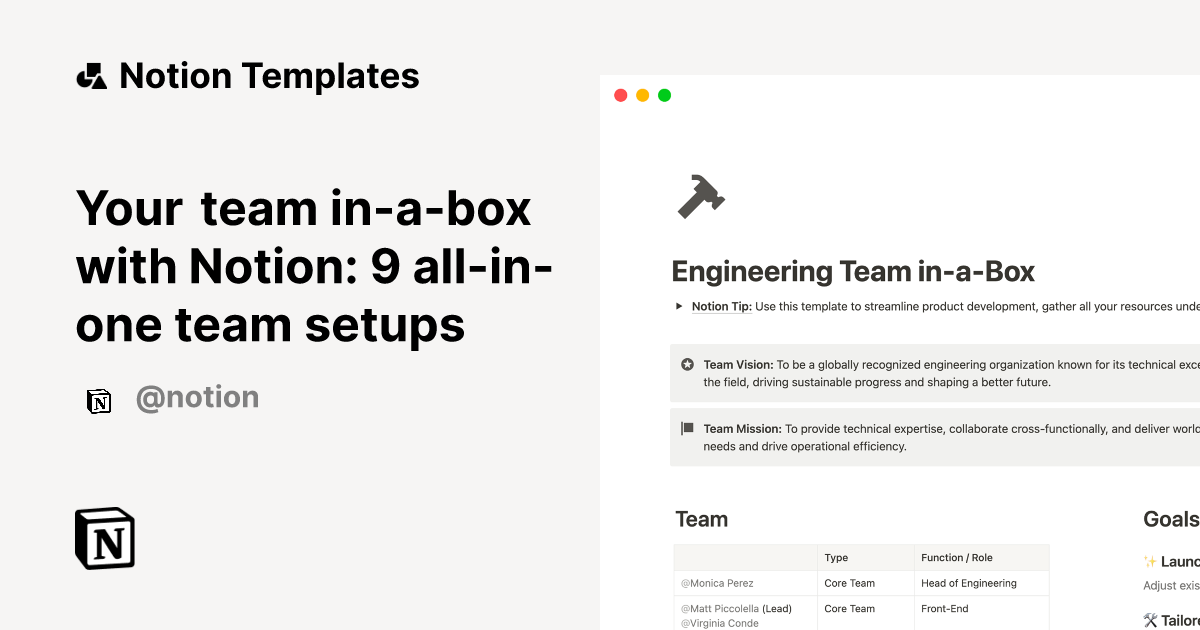1200x630 pixels.
Task: Toggle fullscreen with the green traffic light
Action: (x=664, y=94)
